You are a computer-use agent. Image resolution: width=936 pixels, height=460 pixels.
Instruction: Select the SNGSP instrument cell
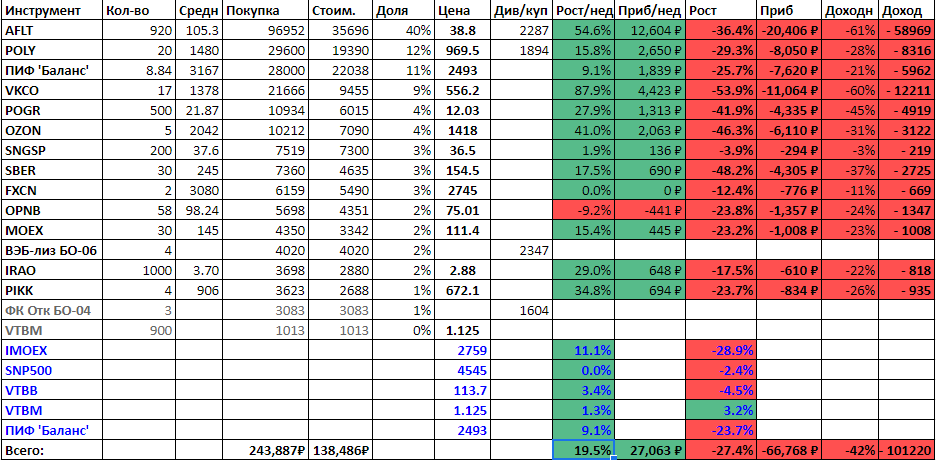(x=51, y=150)
